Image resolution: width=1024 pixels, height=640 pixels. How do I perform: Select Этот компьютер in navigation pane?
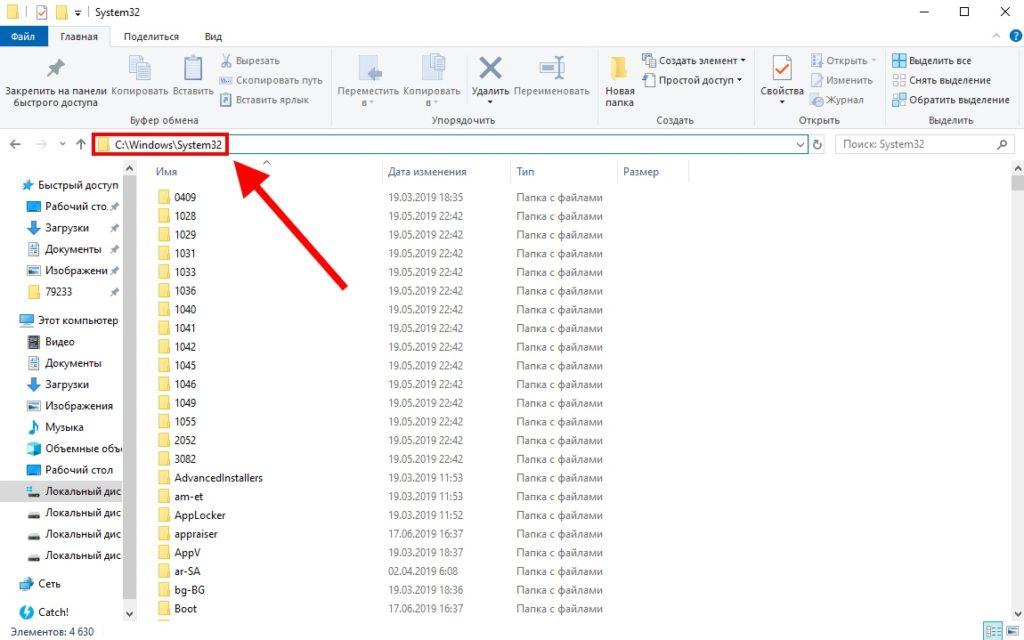pos(69,321)
